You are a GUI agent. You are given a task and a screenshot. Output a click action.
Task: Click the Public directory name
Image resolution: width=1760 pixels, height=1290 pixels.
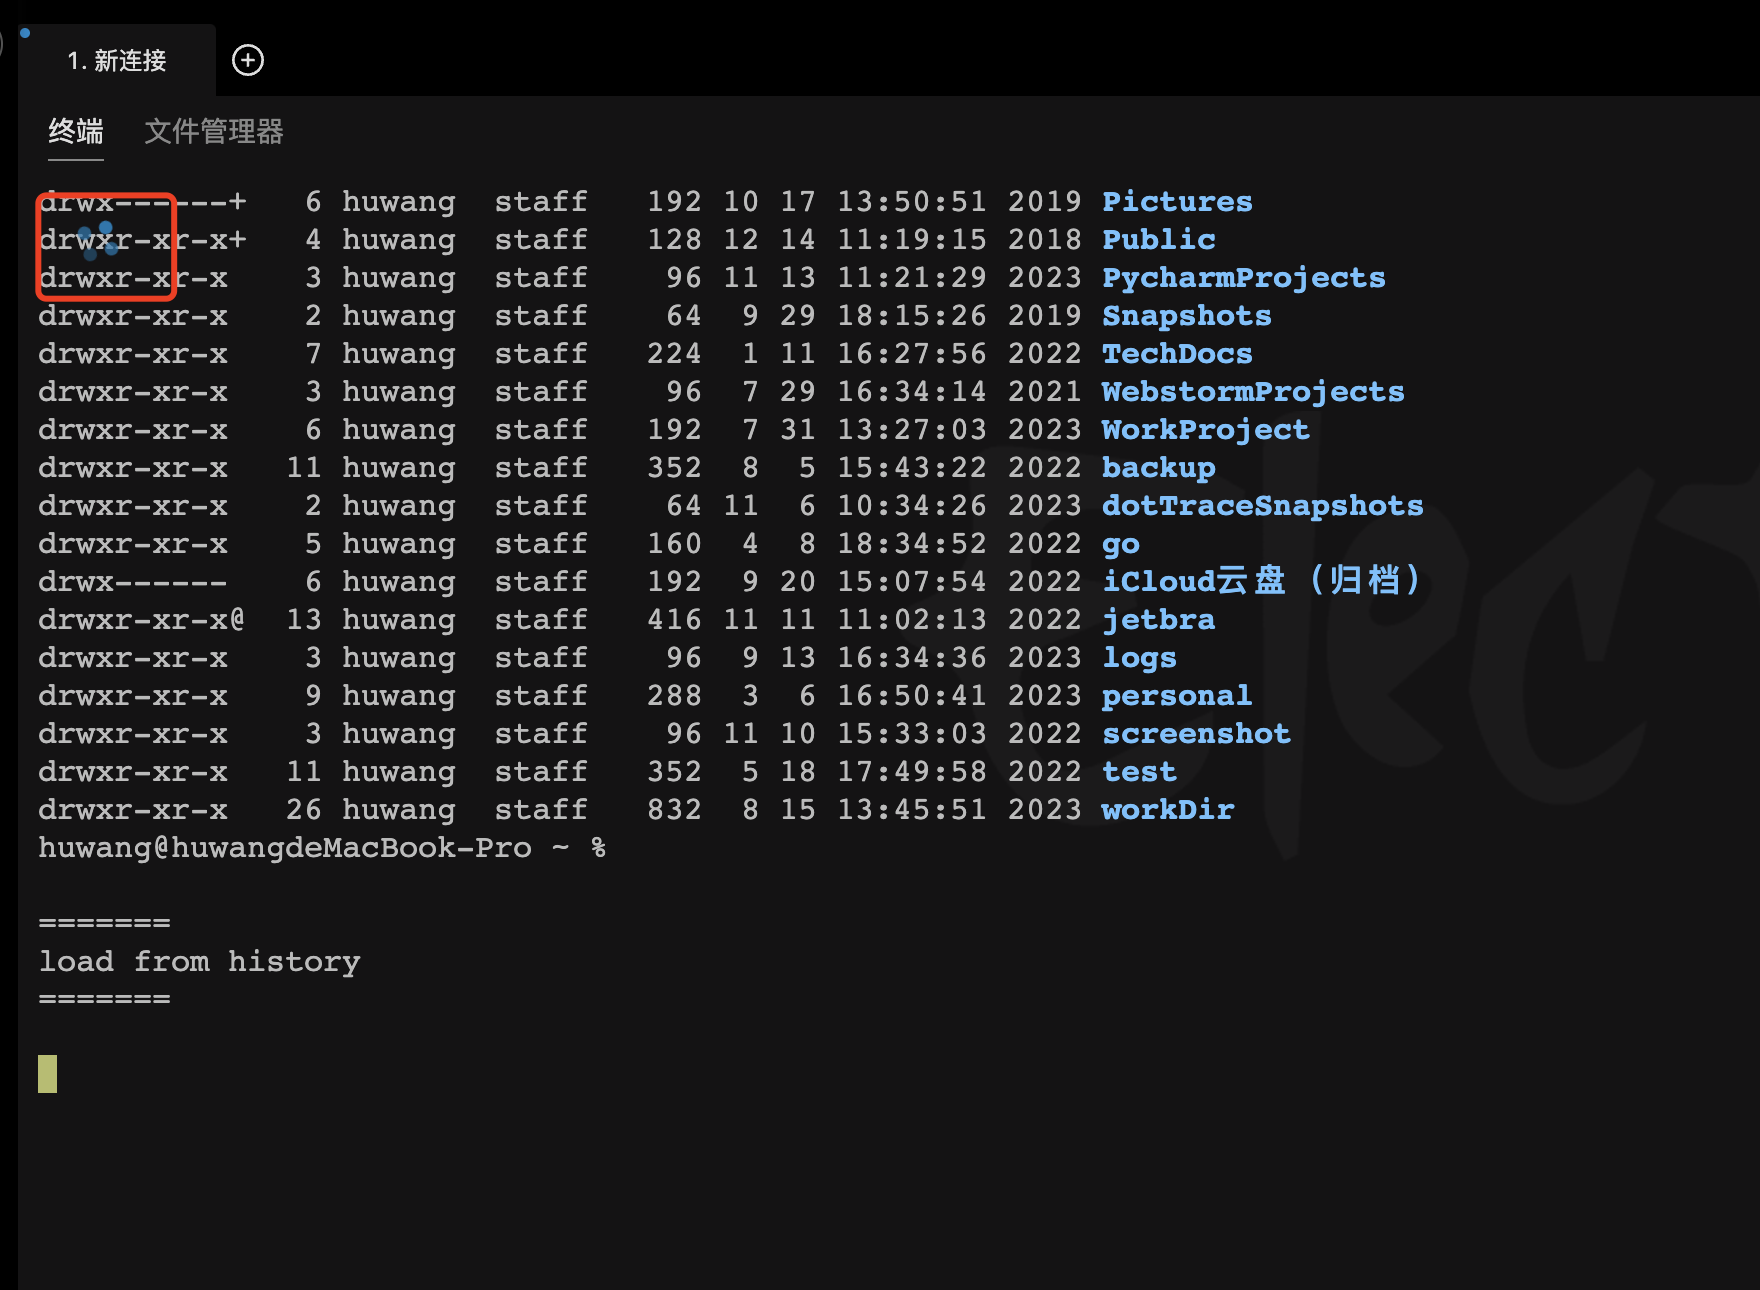click(x=1158, y=240)
